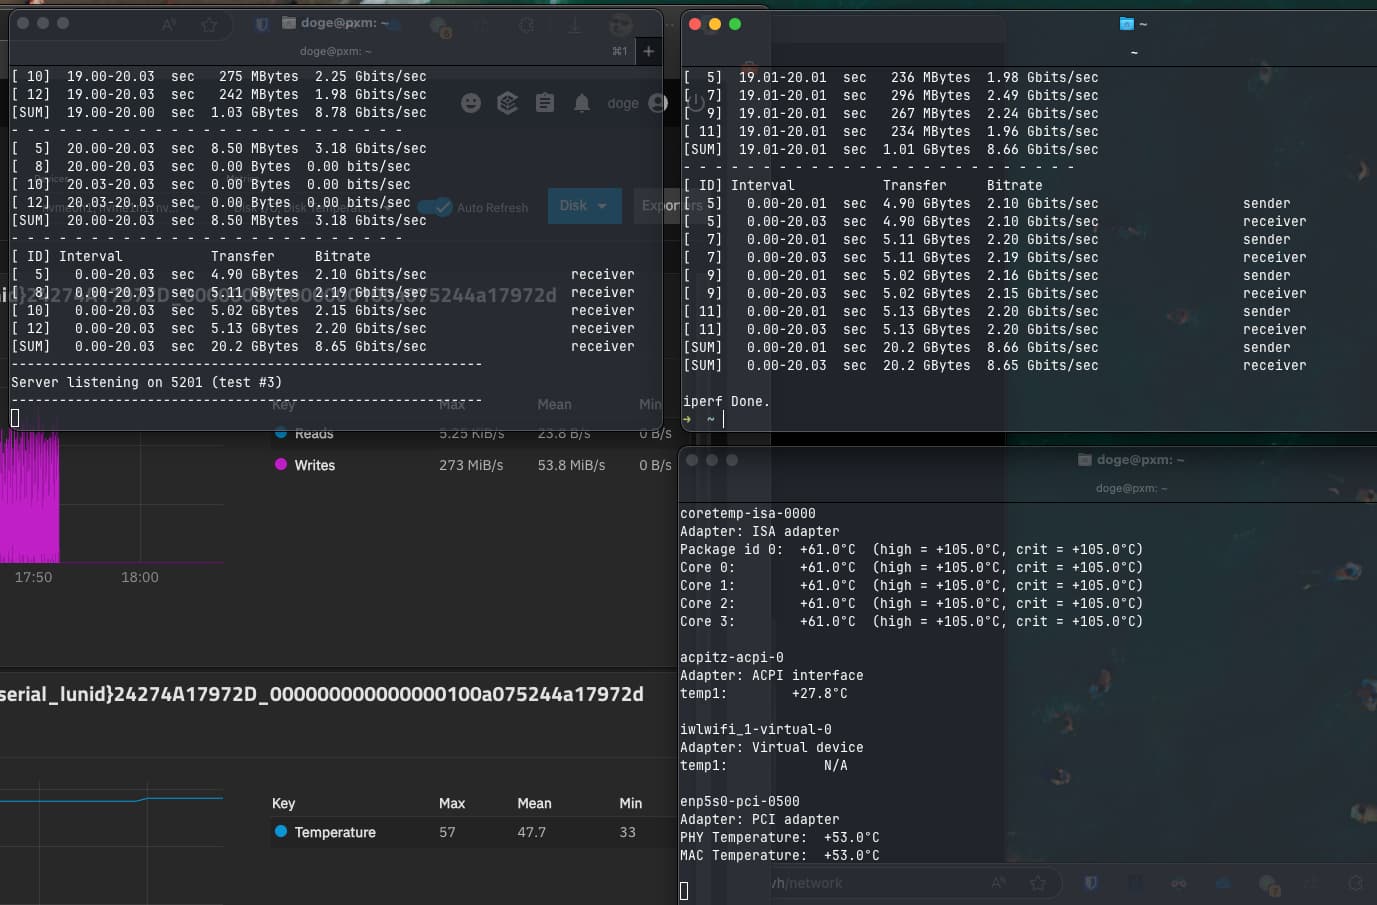The height and width of the screenshot is (905, 1377).
Task: Click the Temperature Mean value '47.7'
Action: pos(531,832)
